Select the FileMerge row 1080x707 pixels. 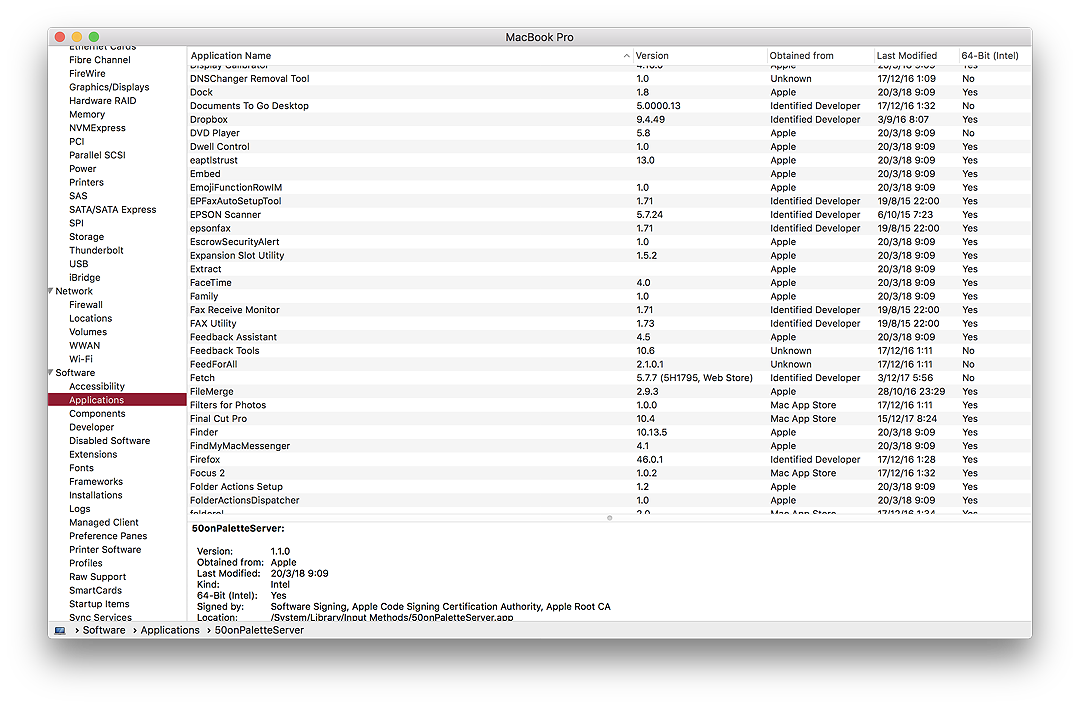[x=609, y=391]
